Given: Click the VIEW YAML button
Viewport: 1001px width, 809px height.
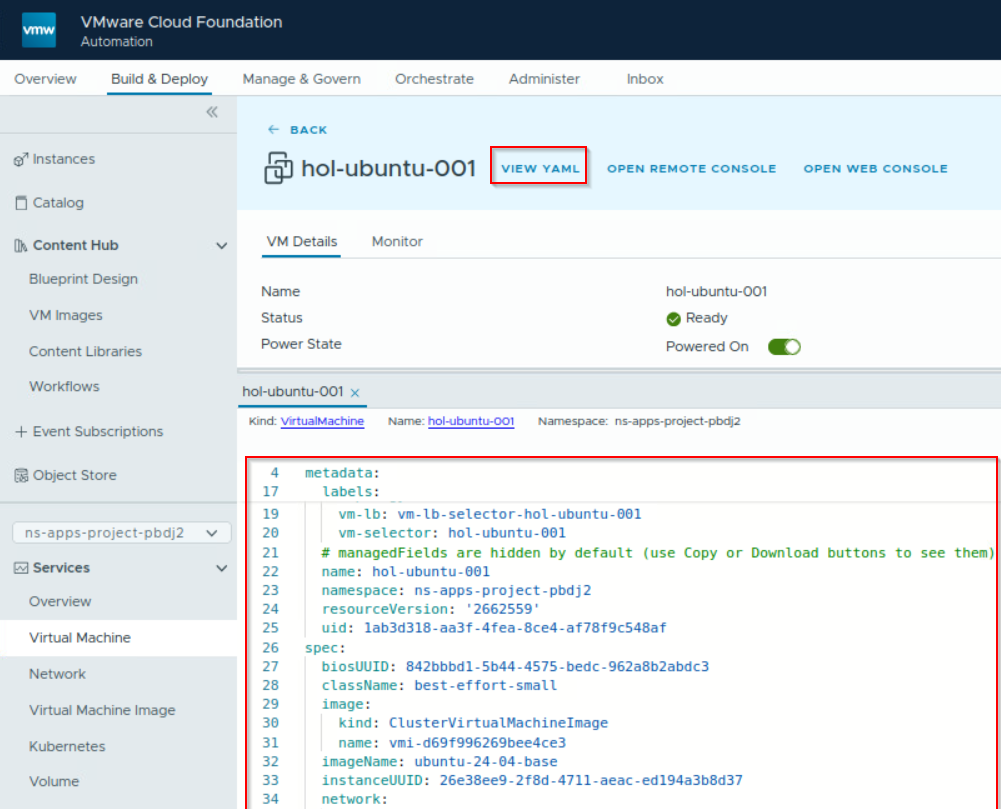Looking at the screenshot, I should pyautogui.click(x=539, y=169).
